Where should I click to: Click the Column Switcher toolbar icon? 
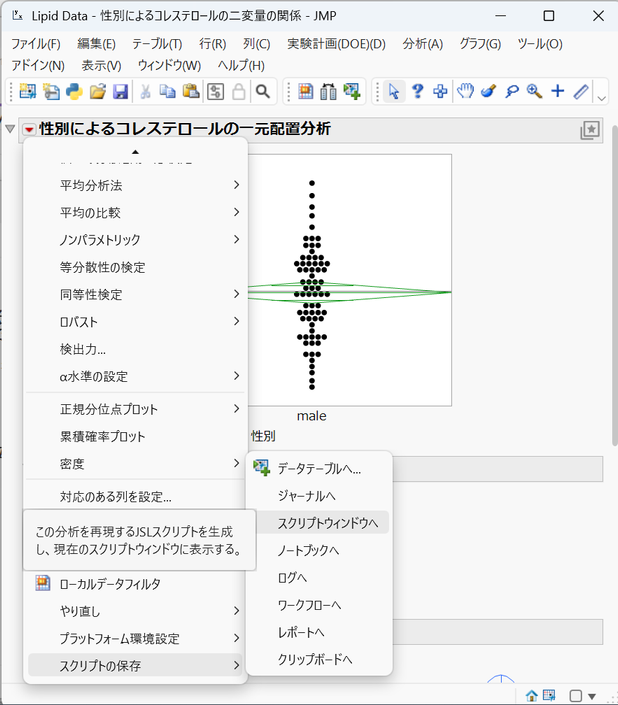(x=329, y=92)
